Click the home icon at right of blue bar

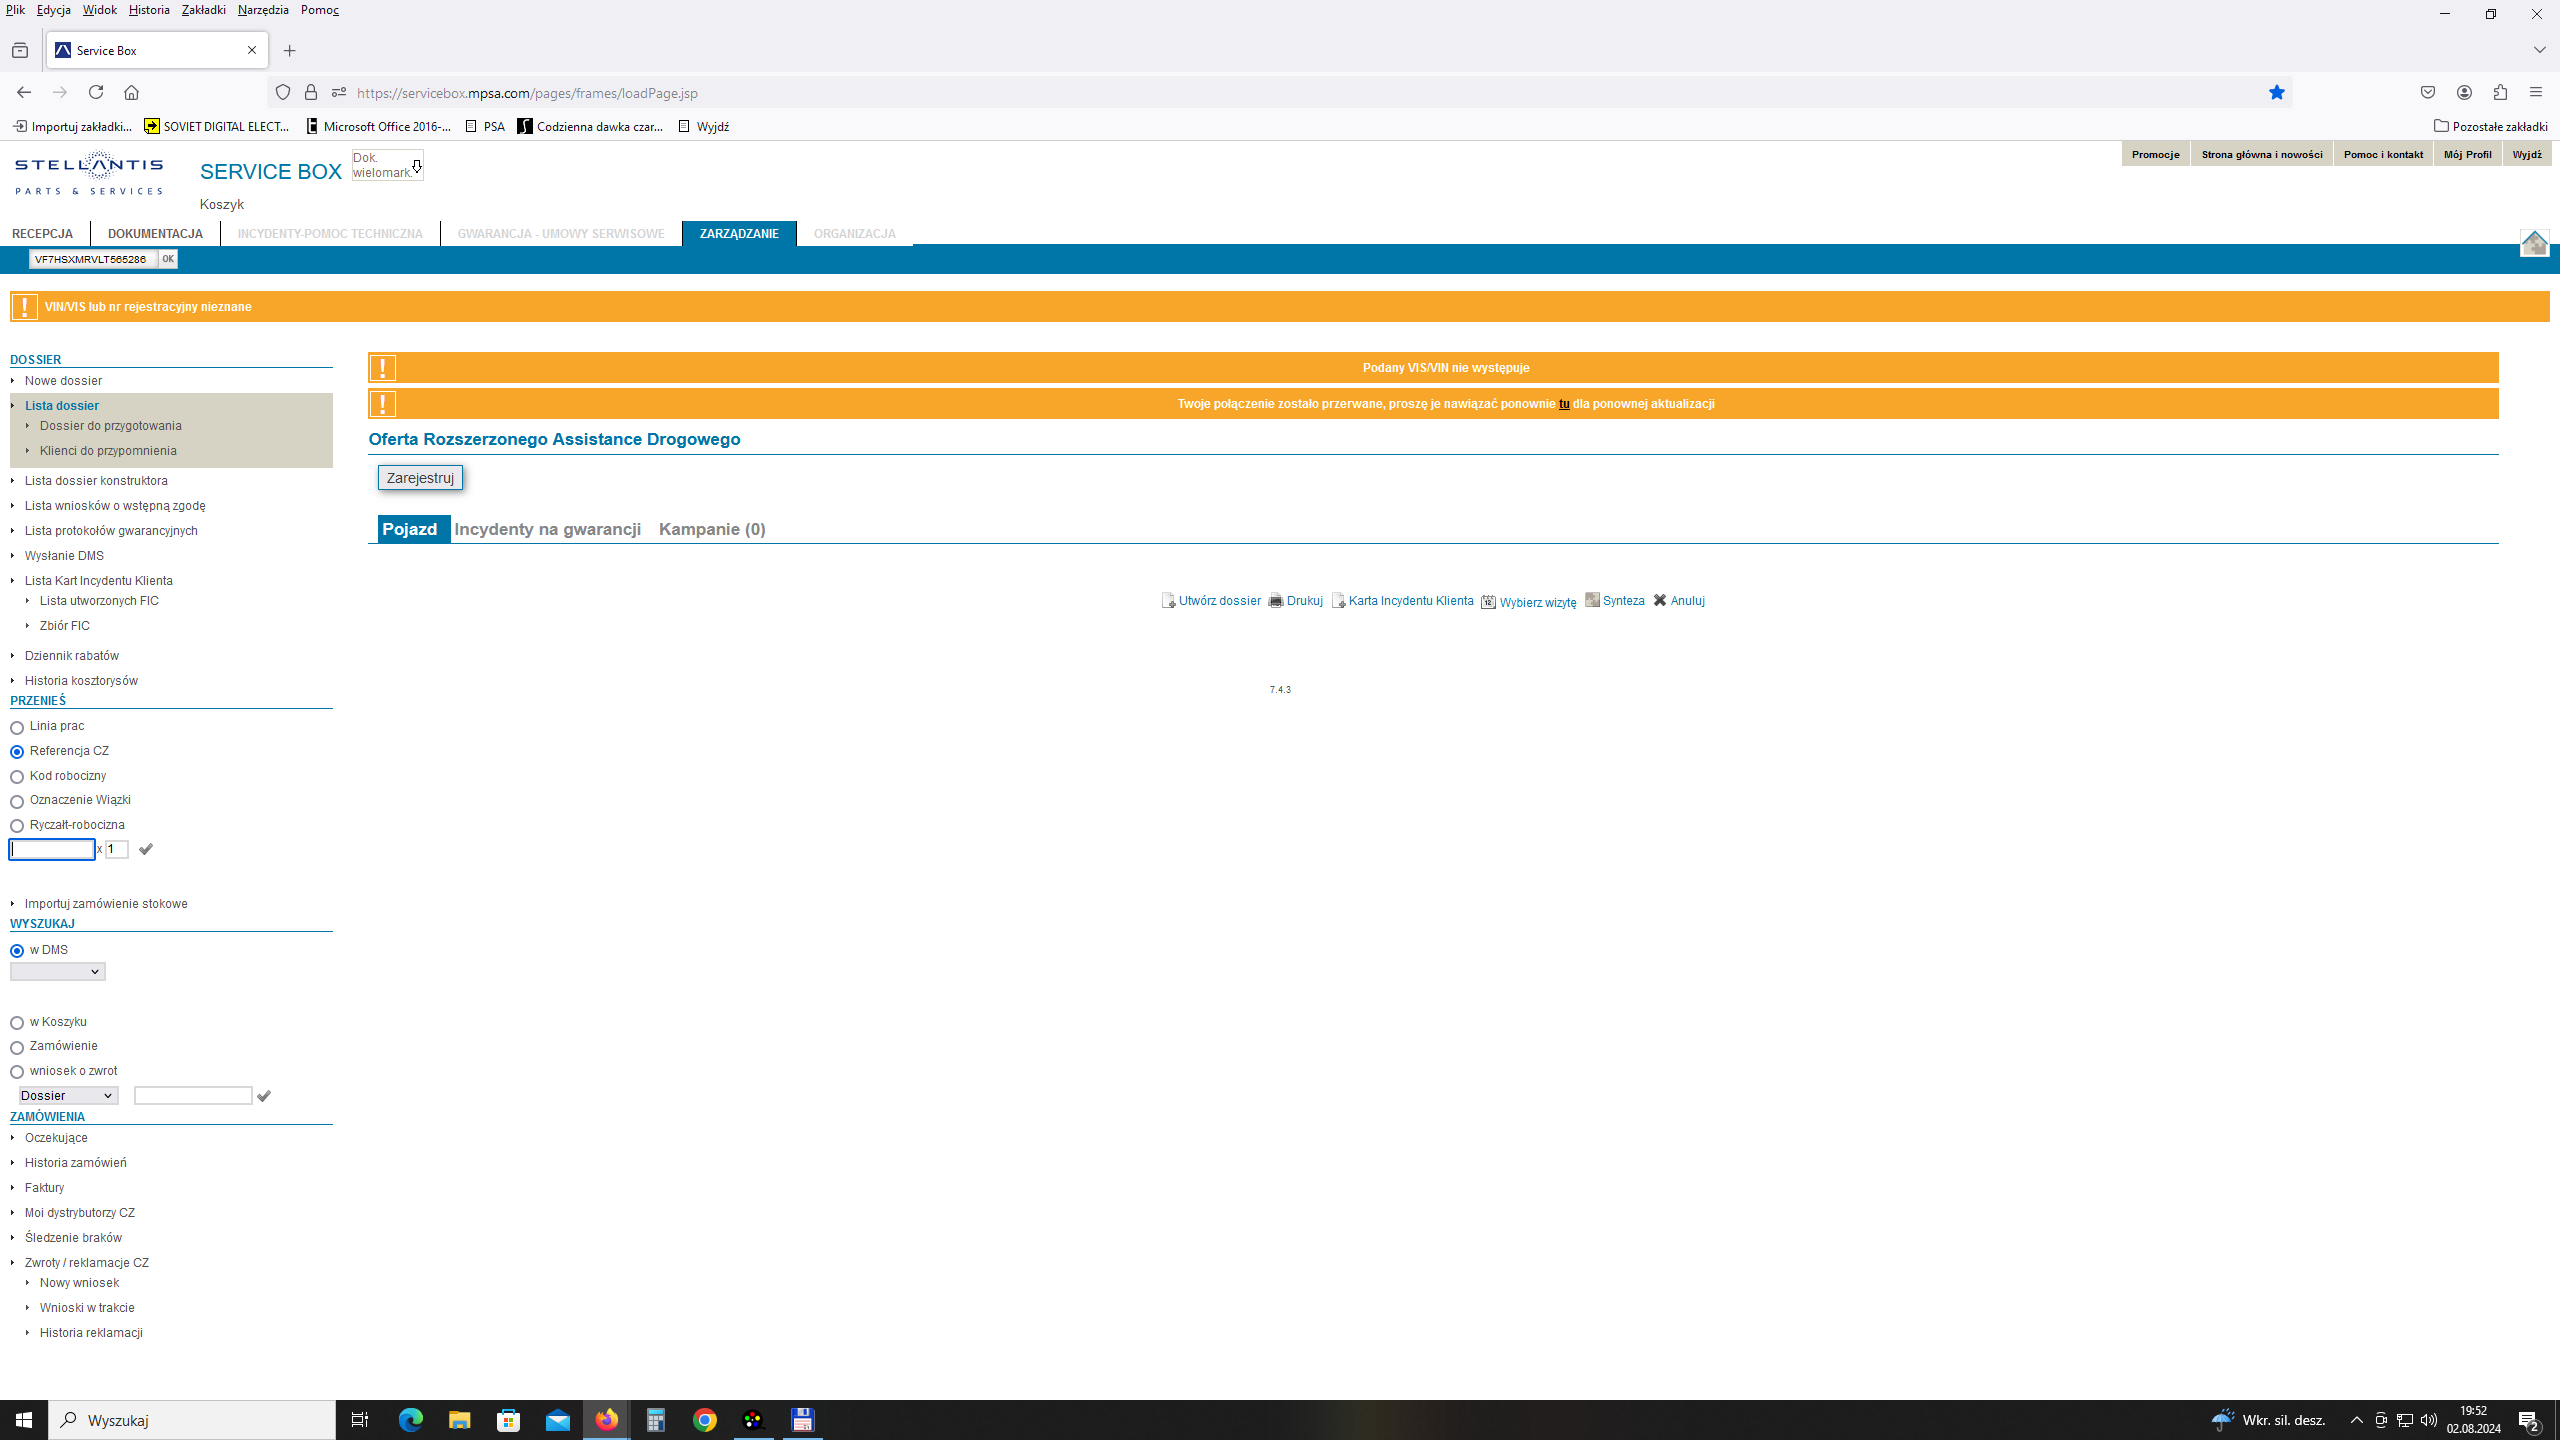pos(2534,243)
